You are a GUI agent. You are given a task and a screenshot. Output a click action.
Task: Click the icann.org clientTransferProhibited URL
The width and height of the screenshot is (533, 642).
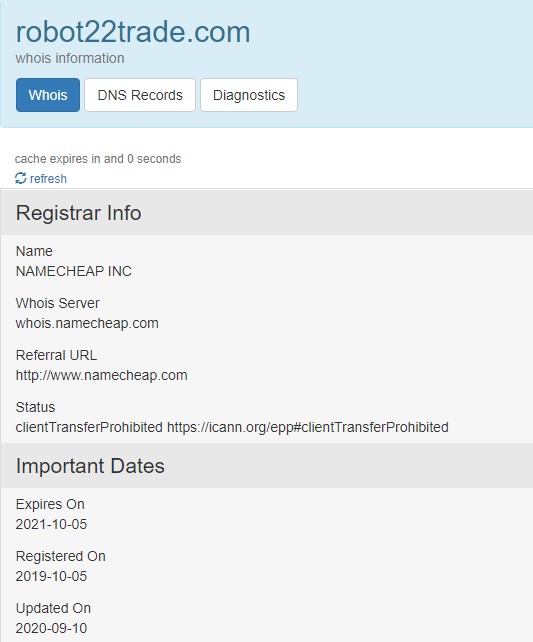coord(308,427)
